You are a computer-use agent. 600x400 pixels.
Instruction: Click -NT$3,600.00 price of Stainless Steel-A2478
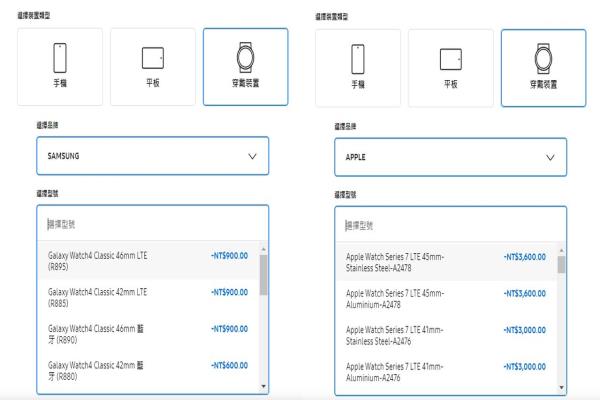525,257
